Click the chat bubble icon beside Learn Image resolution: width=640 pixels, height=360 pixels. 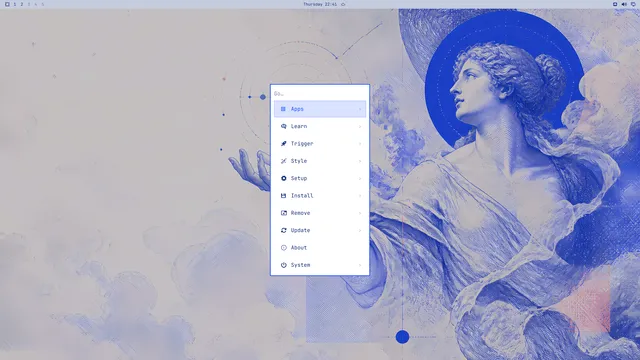pos(283,126)
